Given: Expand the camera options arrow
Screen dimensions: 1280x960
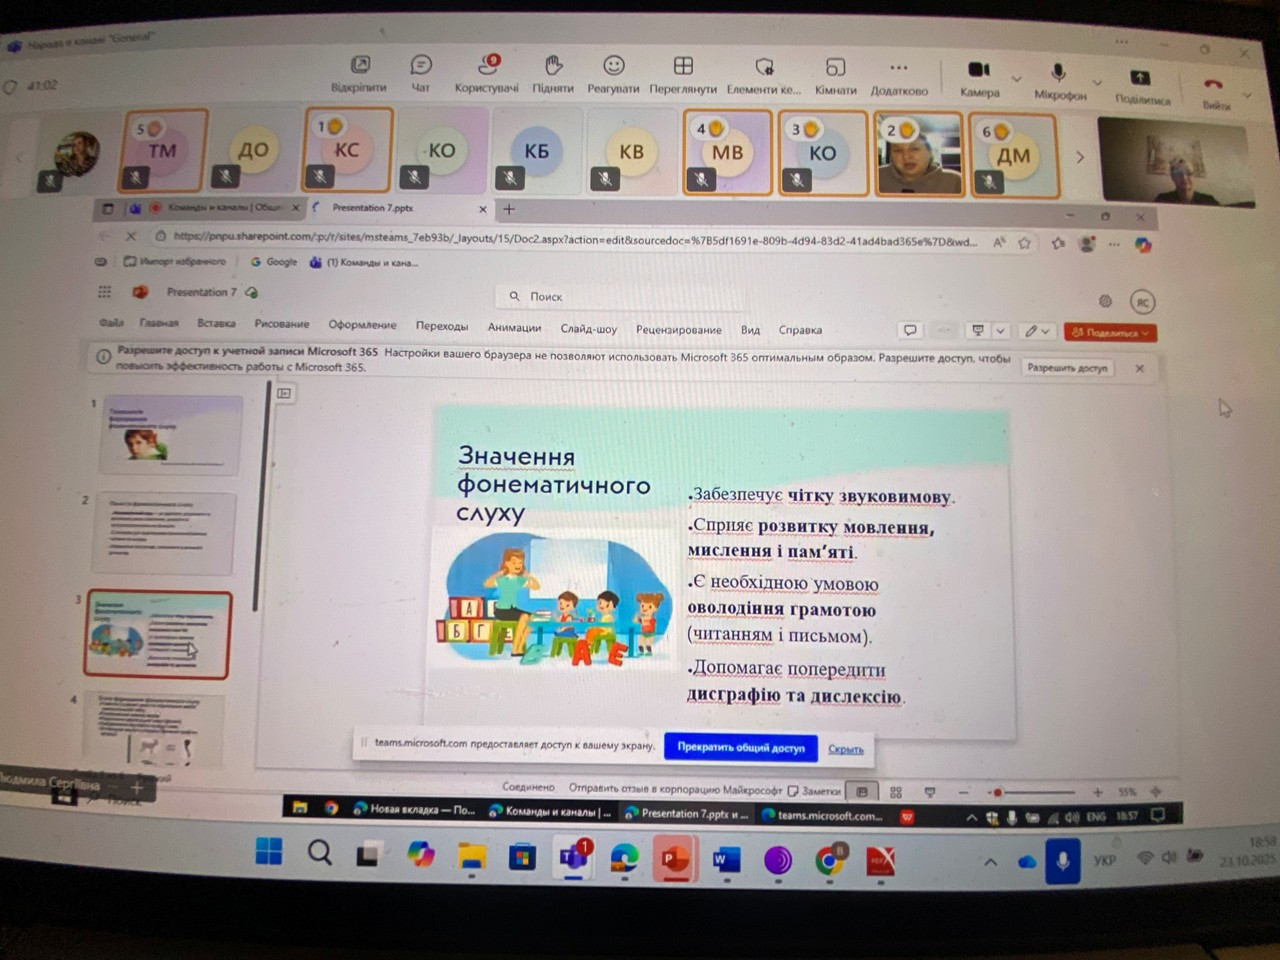Looking at the screenshot, I should [1017, 78].
